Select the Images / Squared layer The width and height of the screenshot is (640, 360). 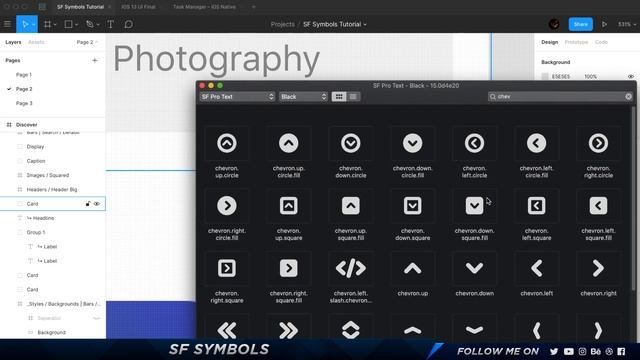(48, 175)
